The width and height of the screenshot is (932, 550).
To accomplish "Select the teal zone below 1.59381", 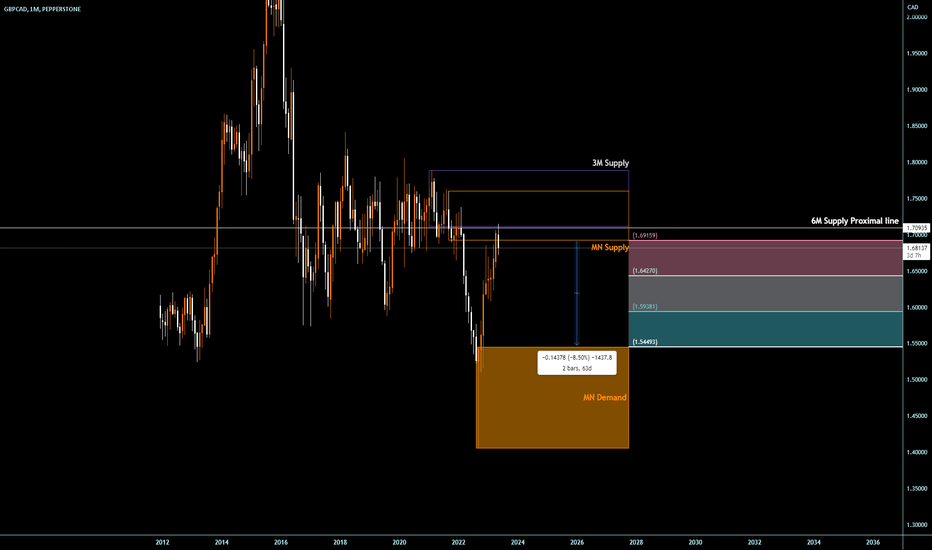I will tap(766, 329).
